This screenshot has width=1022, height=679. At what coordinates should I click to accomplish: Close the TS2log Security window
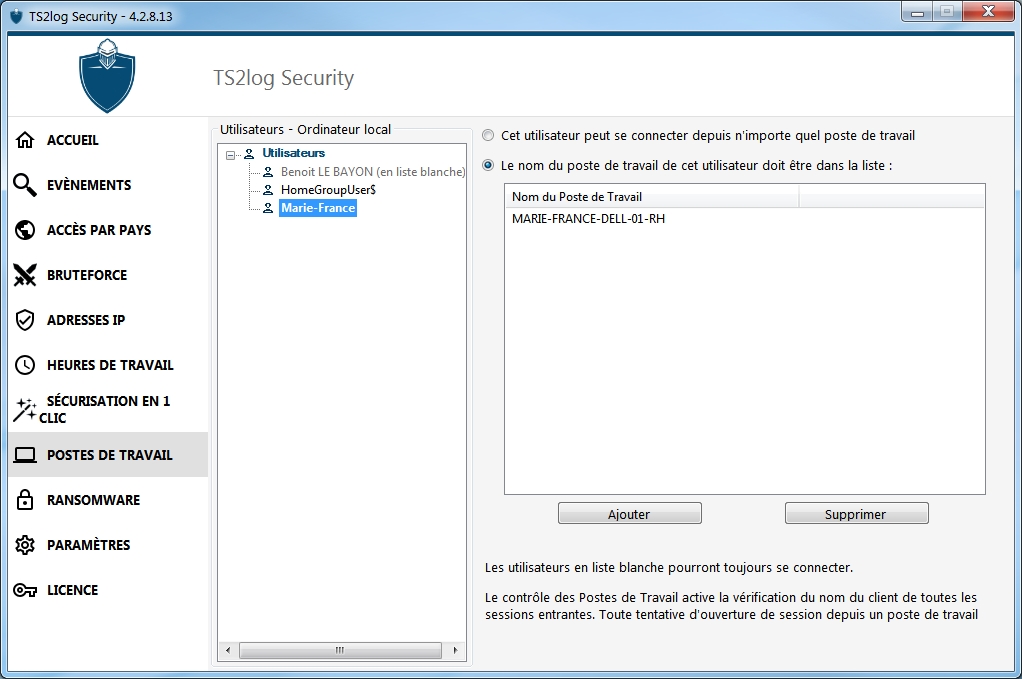coord(988,12)
